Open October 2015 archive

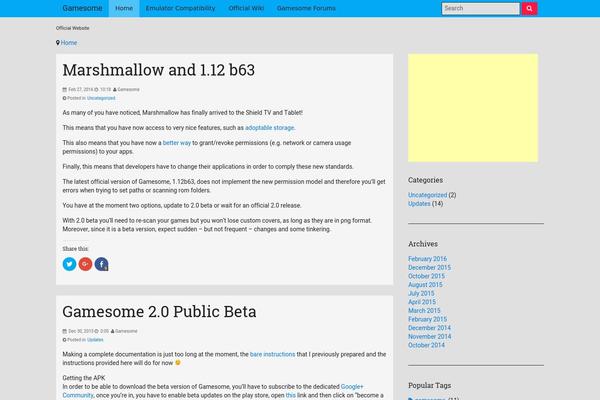(426, 276)
